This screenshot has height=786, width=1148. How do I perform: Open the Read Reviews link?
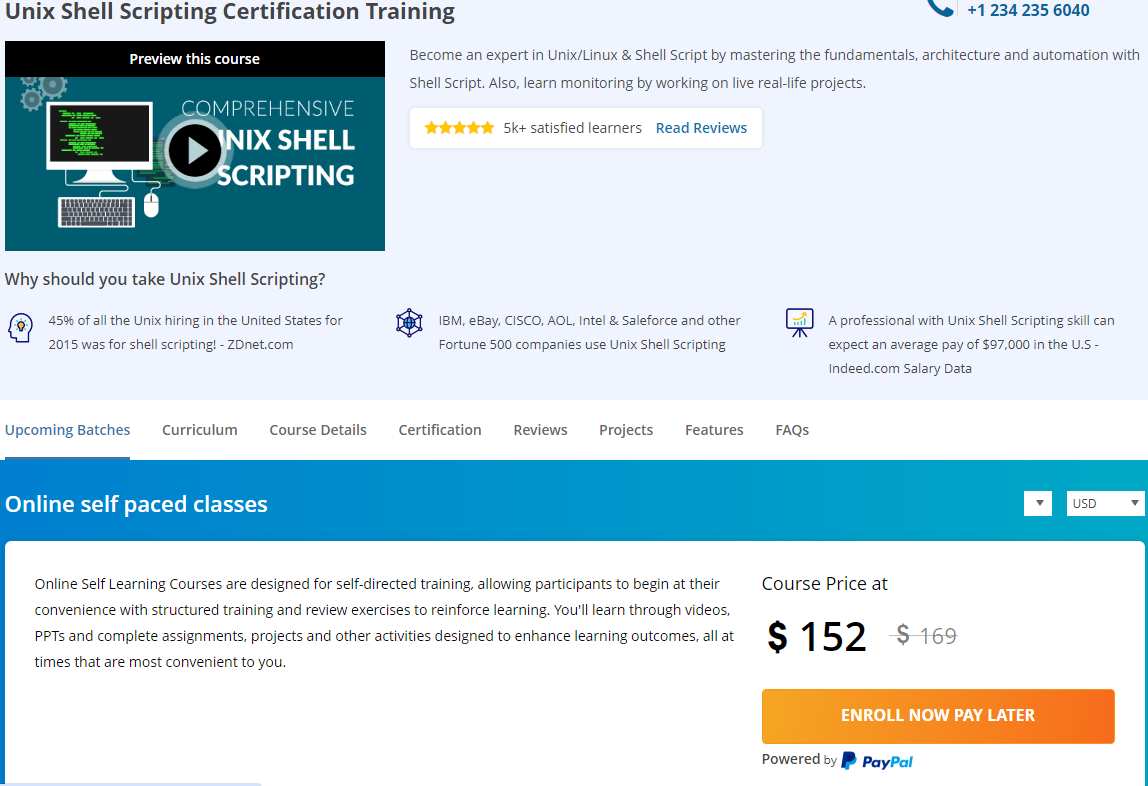point(701,128)
